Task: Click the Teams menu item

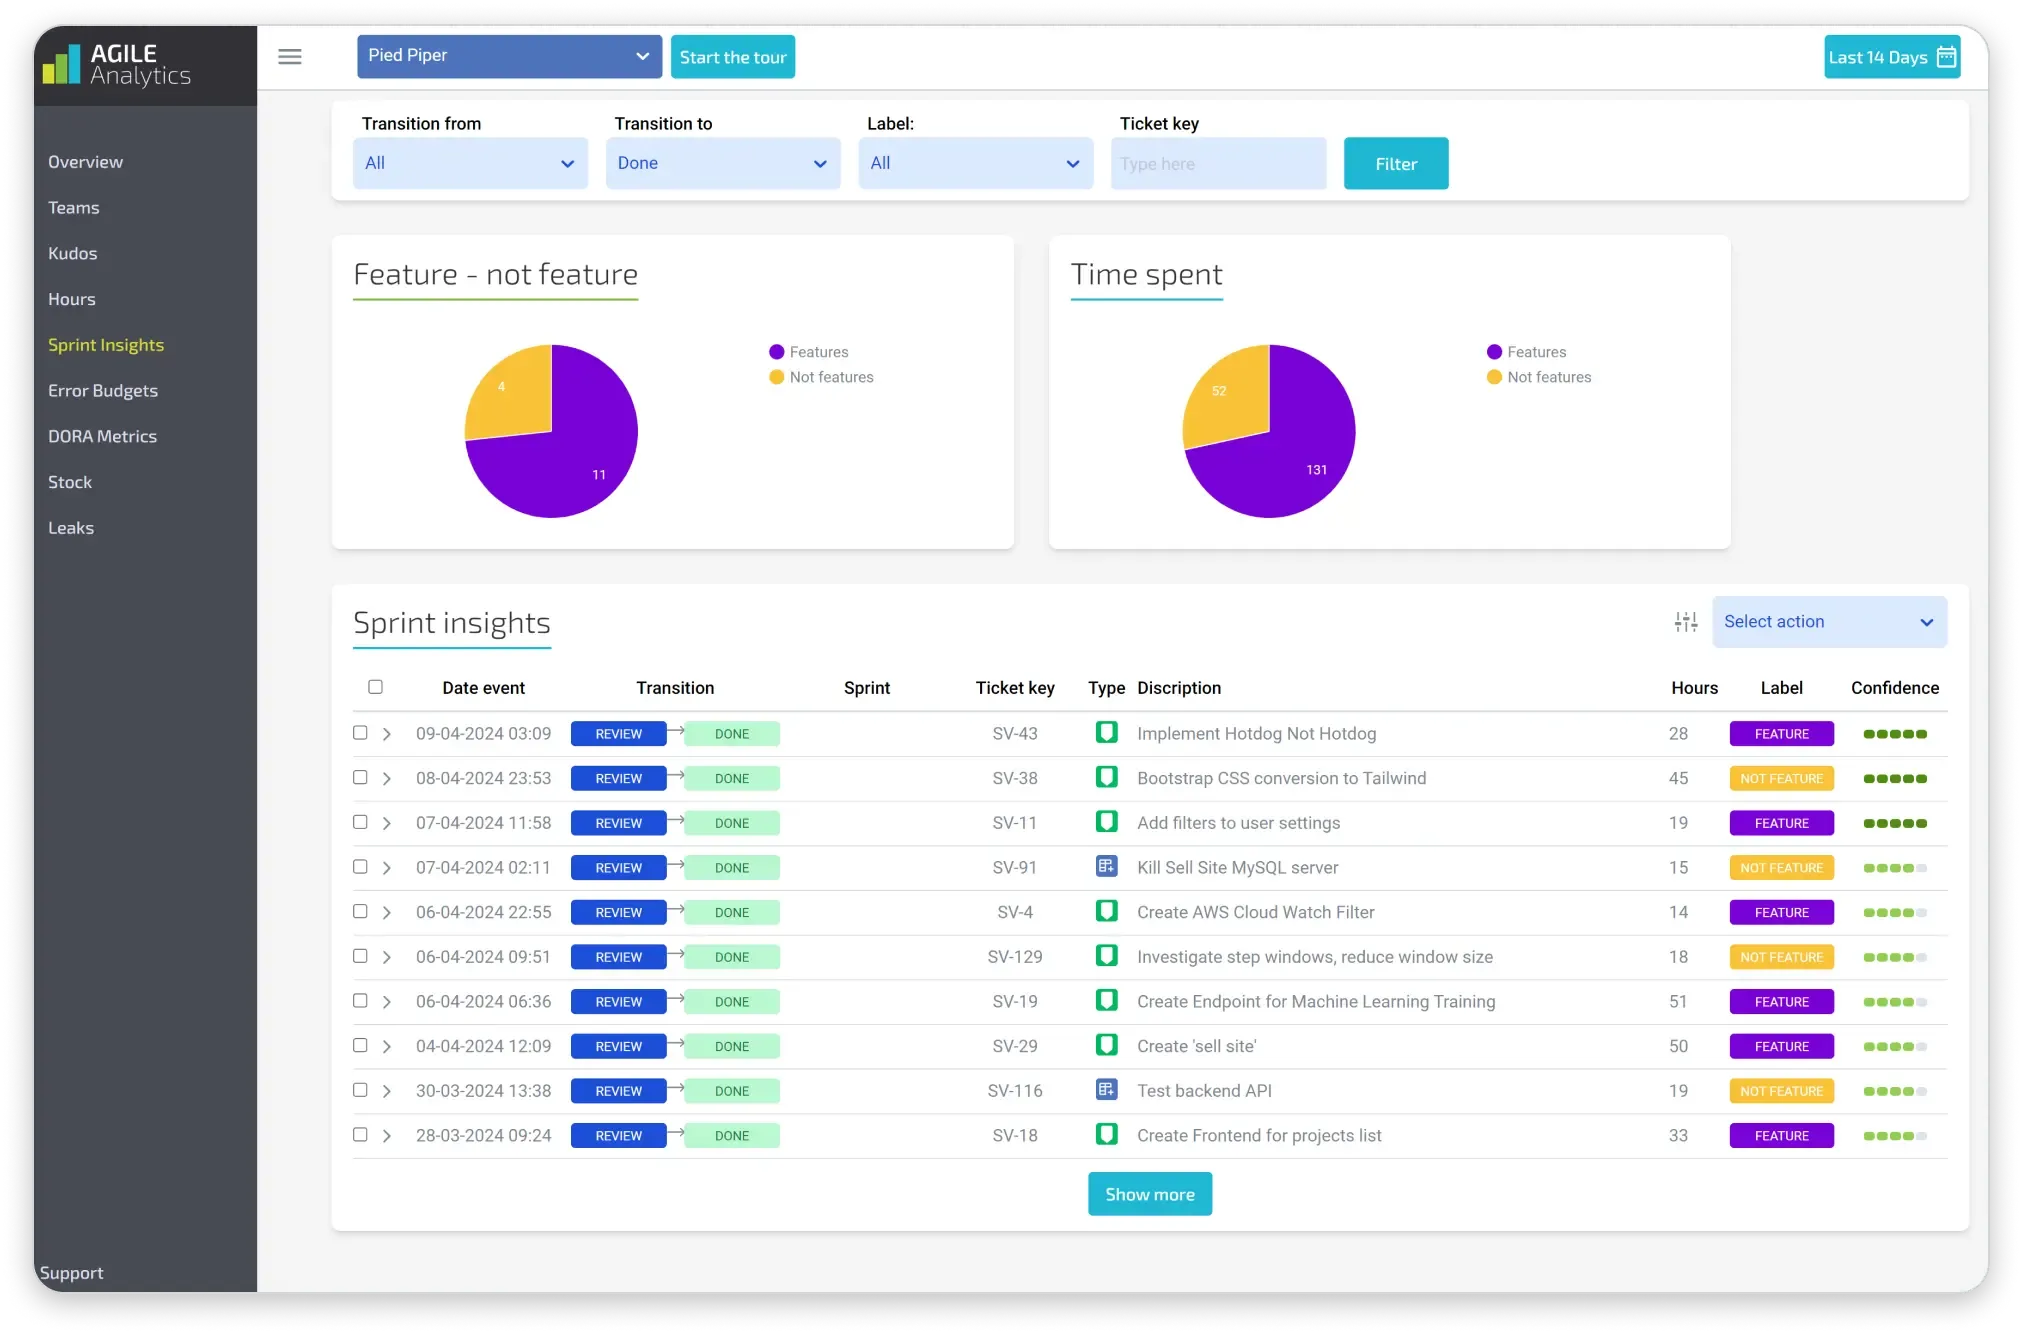Action: point(73,205)
